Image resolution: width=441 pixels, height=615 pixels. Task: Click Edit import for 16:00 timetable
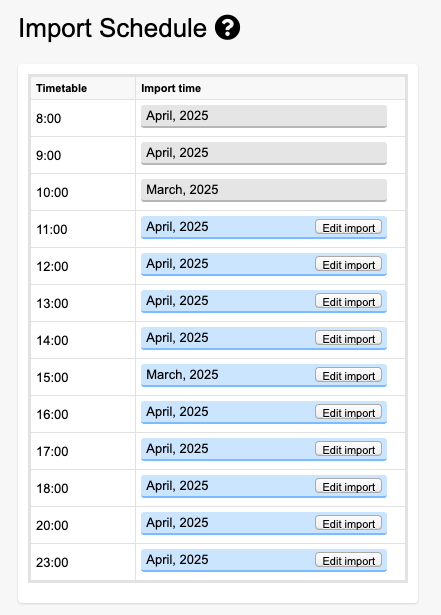point(348,412)
